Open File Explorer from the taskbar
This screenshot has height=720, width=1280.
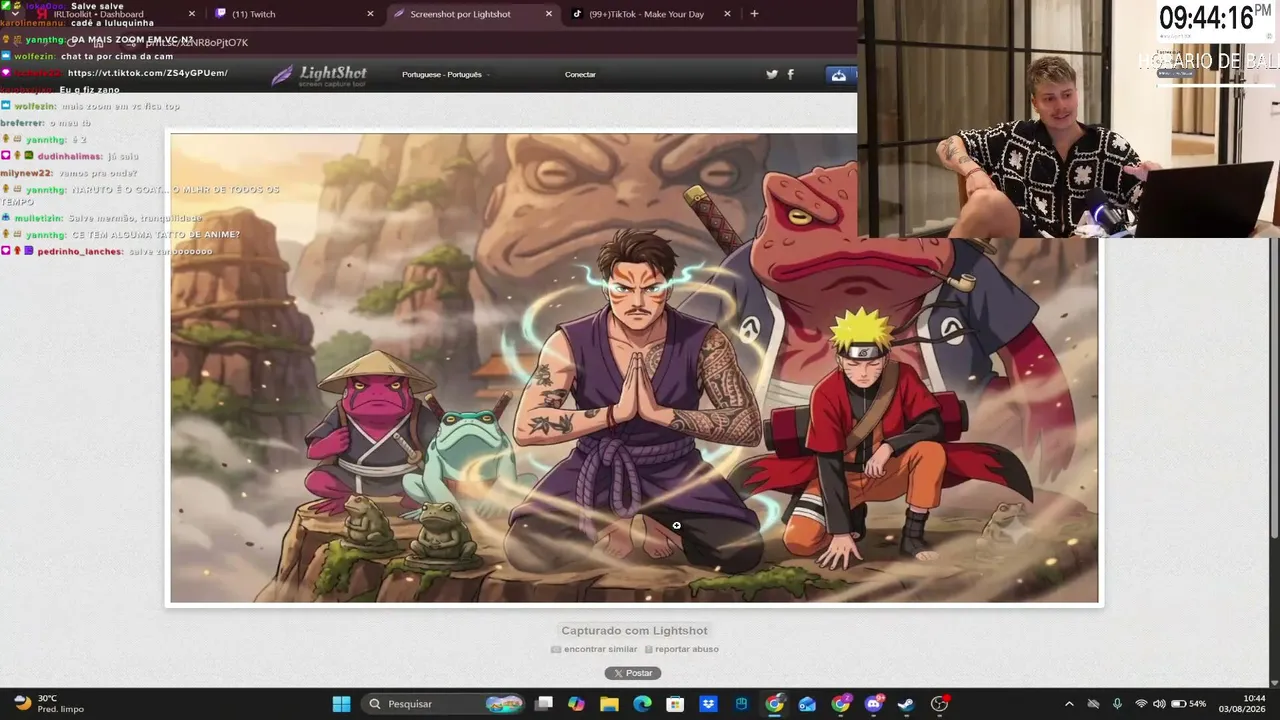coord(609,704)
